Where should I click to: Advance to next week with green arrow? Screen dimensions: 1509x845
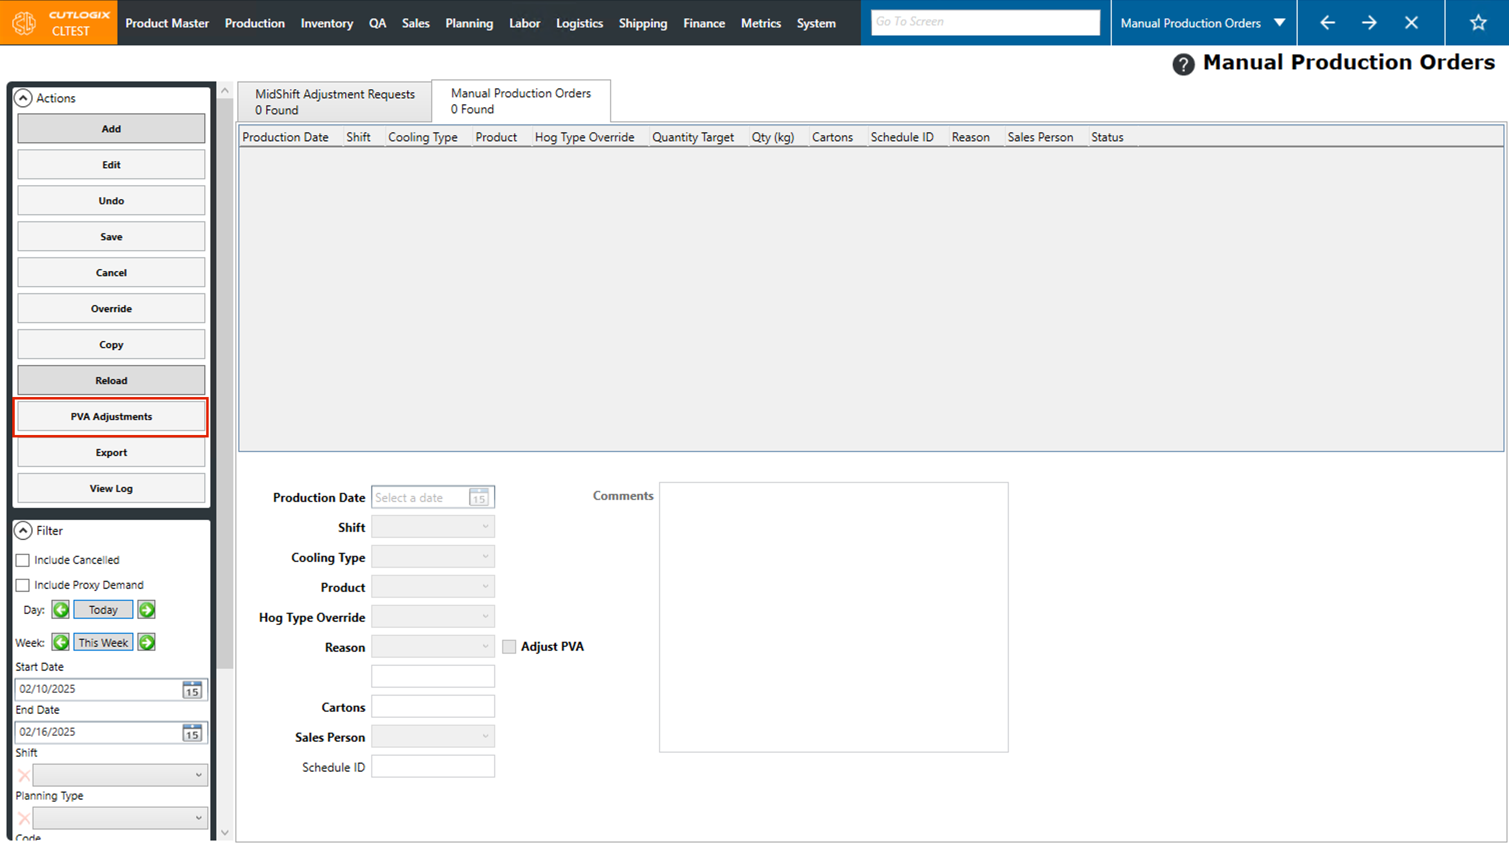click(147, 643)
